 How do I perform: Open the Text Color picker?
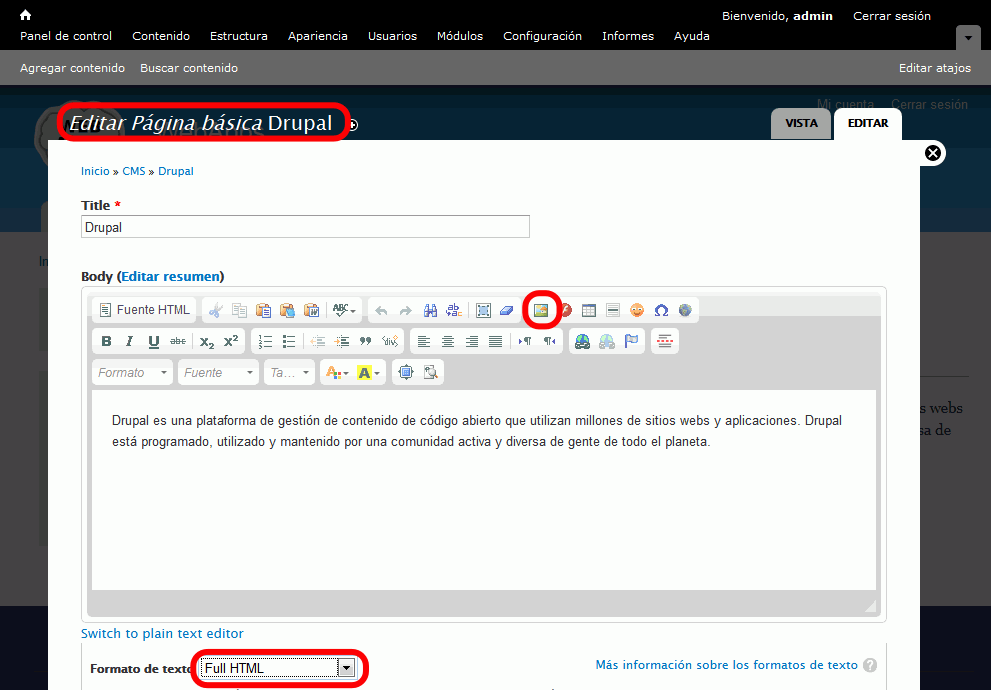(x=336, y=373)
